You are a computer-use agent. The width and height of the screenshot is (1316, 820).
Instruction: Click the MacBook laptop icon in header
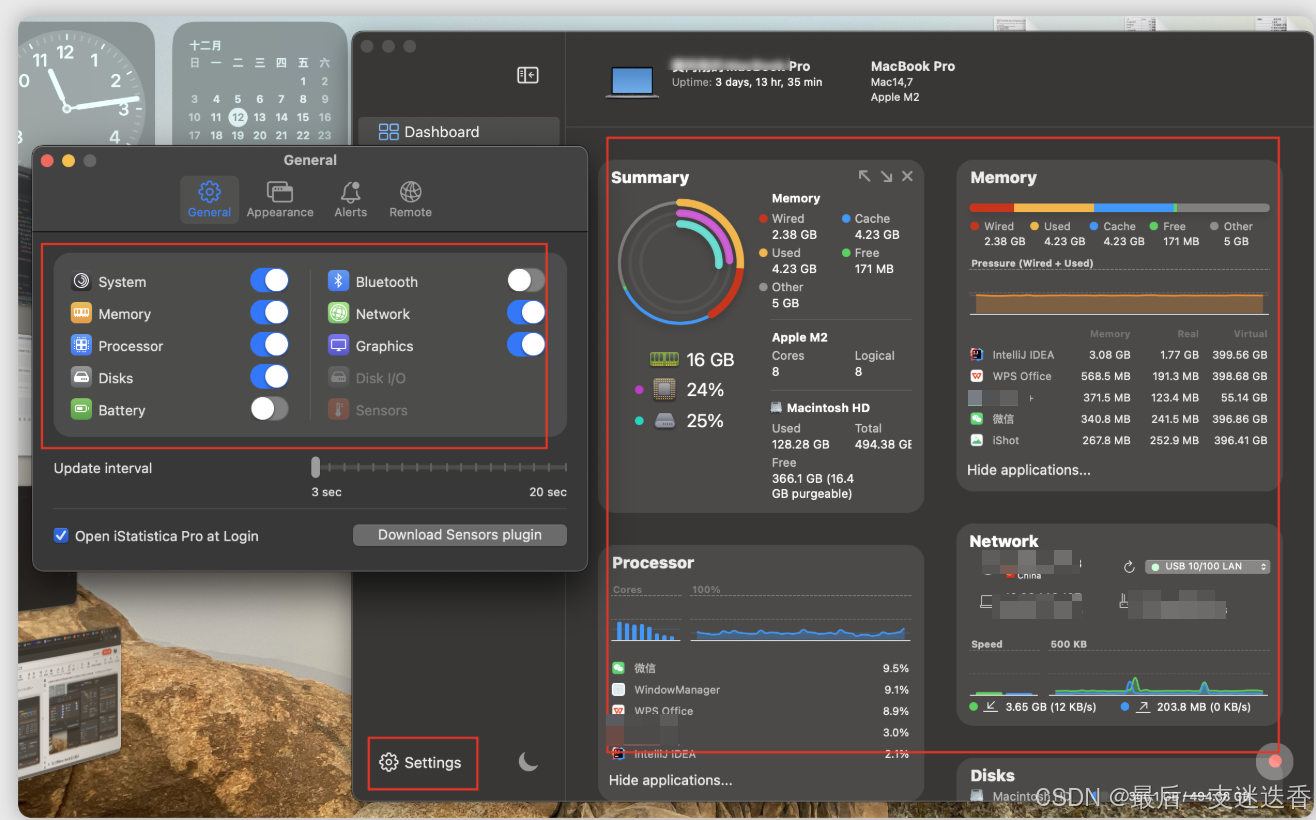(x=632, y=82)
